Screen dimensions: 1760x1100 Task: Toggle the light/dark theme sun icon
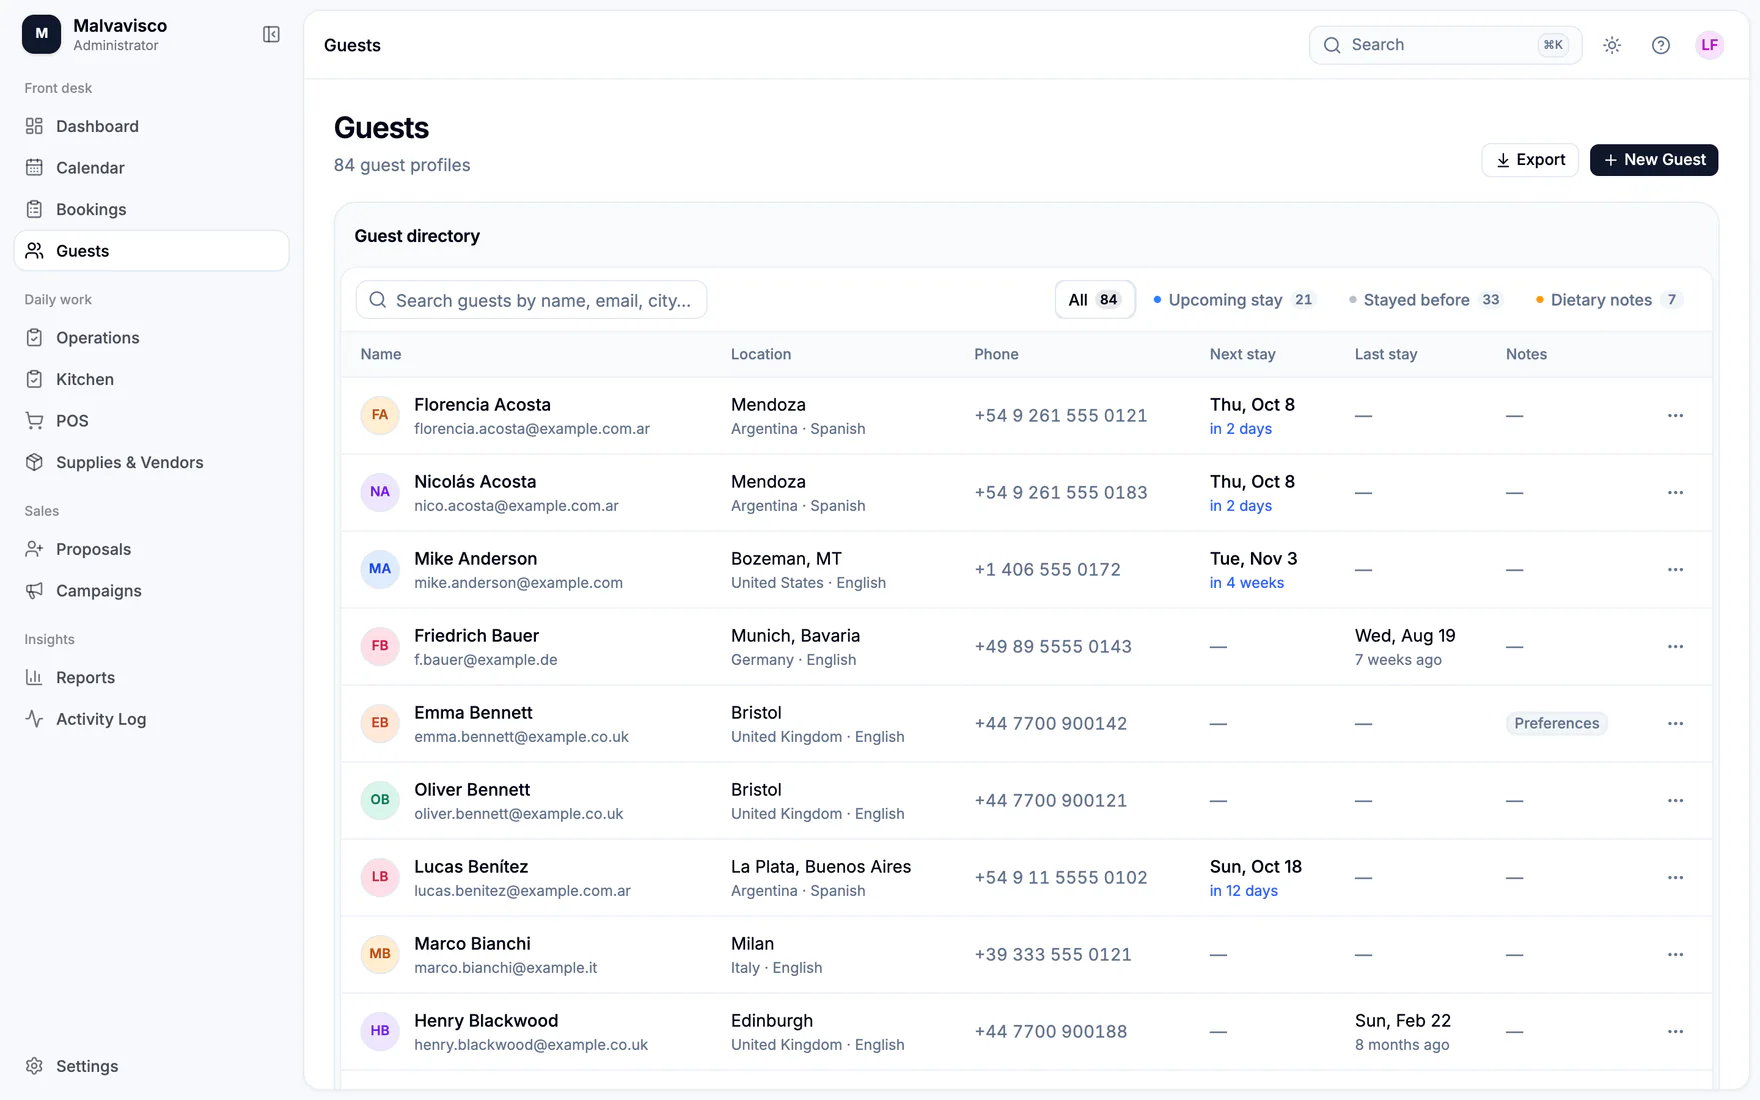pos(1612,45)
